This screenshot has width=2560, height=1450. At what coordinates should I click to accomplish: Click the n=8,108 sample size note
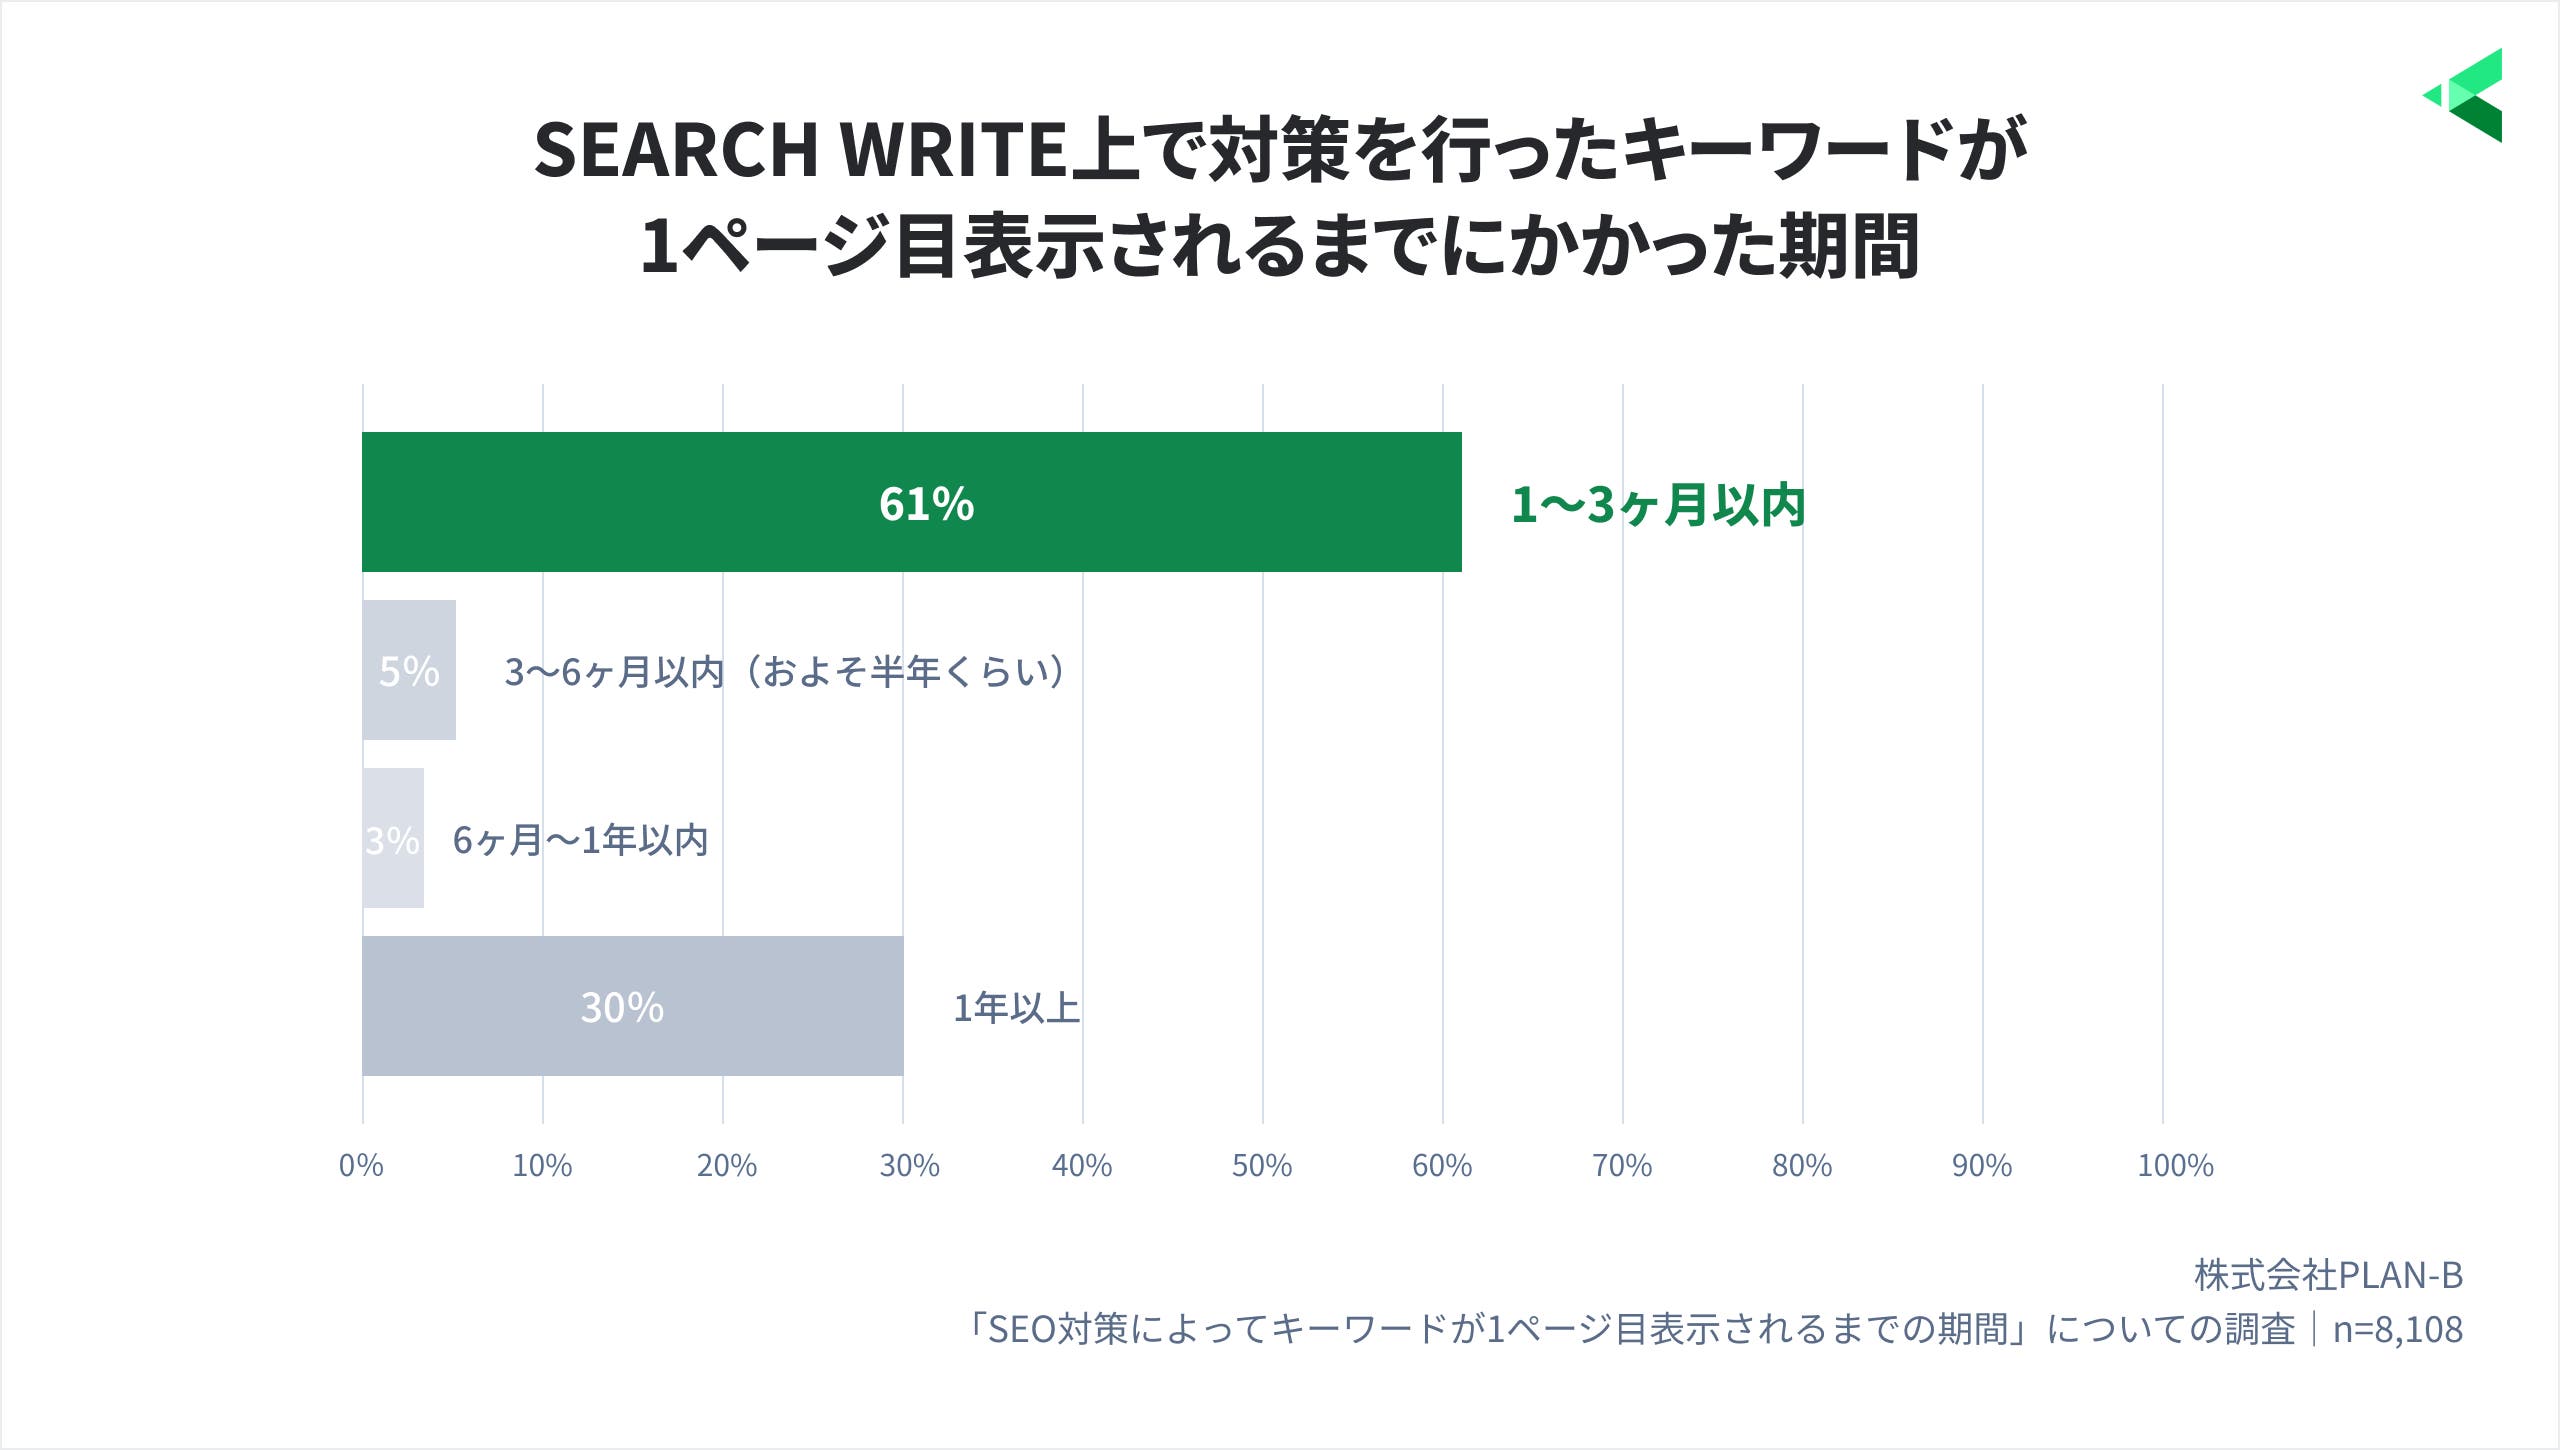tap(2397, 1329)
